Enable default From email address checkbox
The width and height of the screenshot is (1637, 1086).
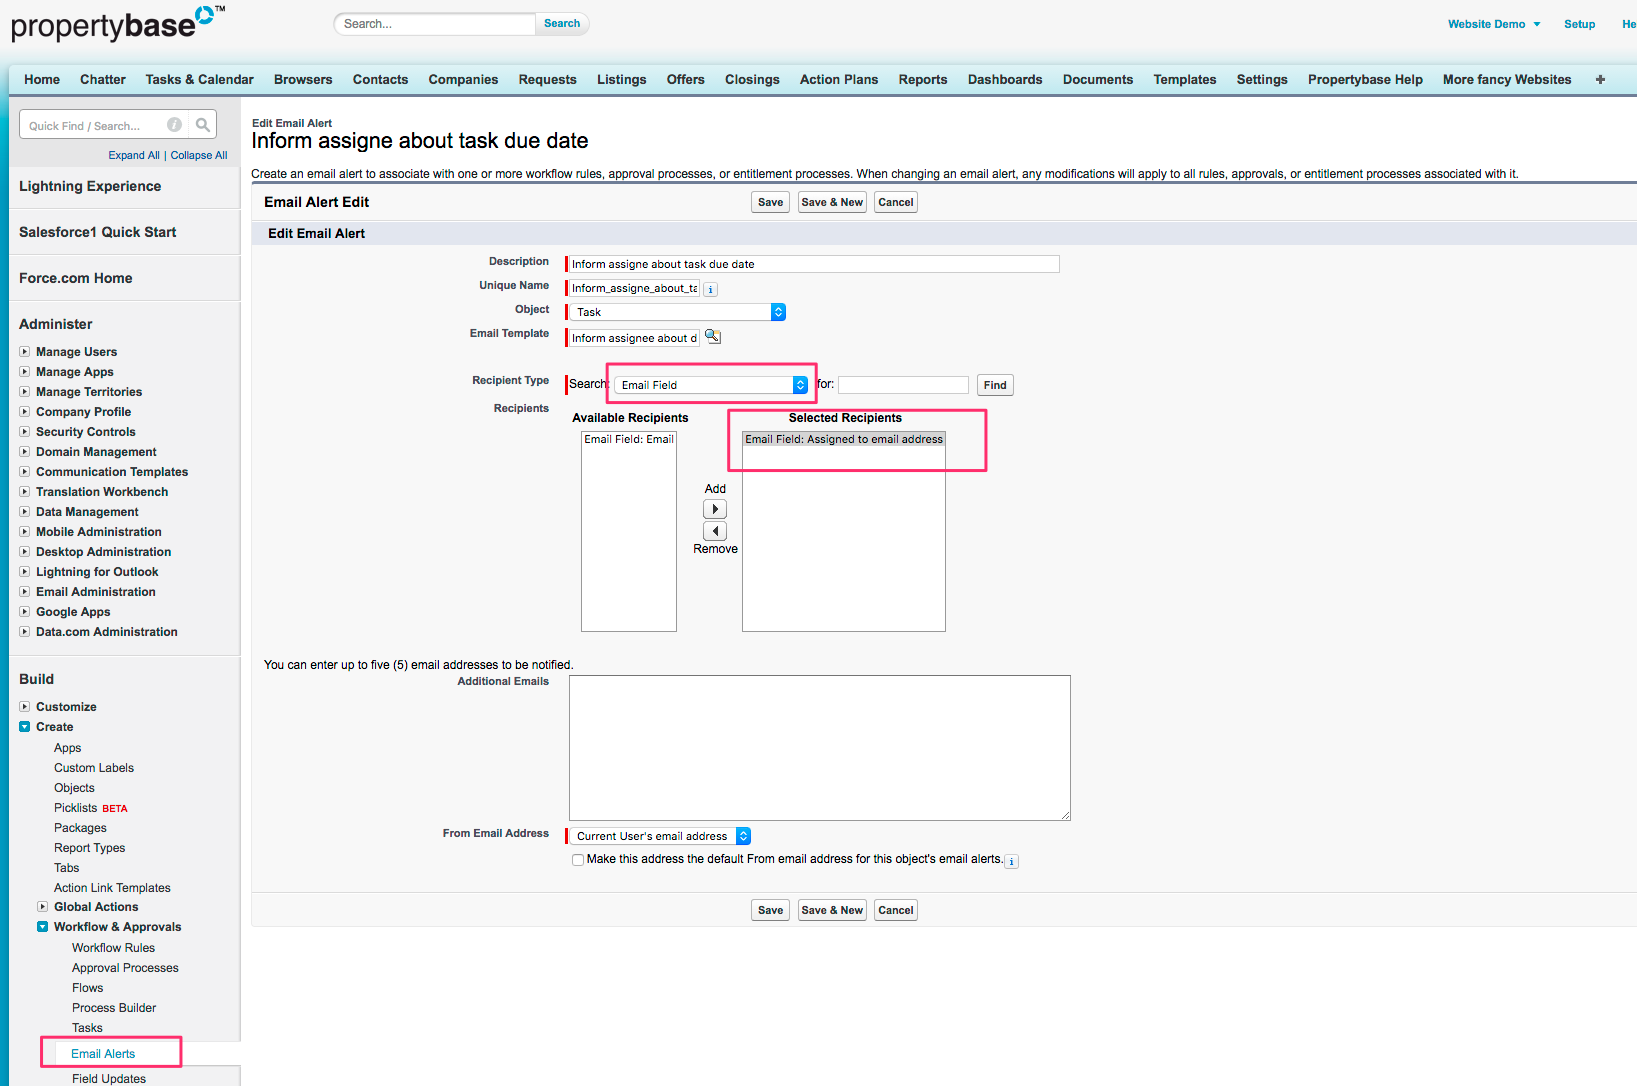click(578, 860)
